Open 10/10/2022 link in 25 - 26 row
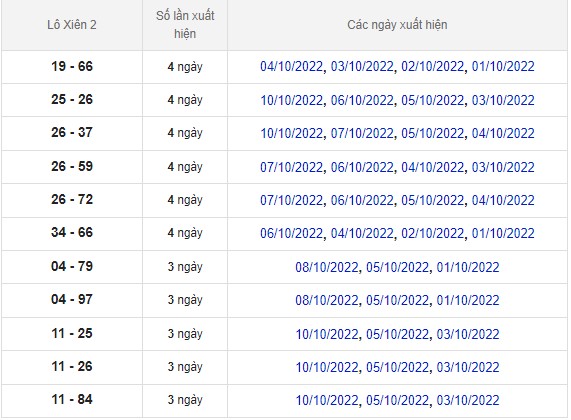Screen dimensions: 571x420 pyautogui.click(x=291, y=100)
